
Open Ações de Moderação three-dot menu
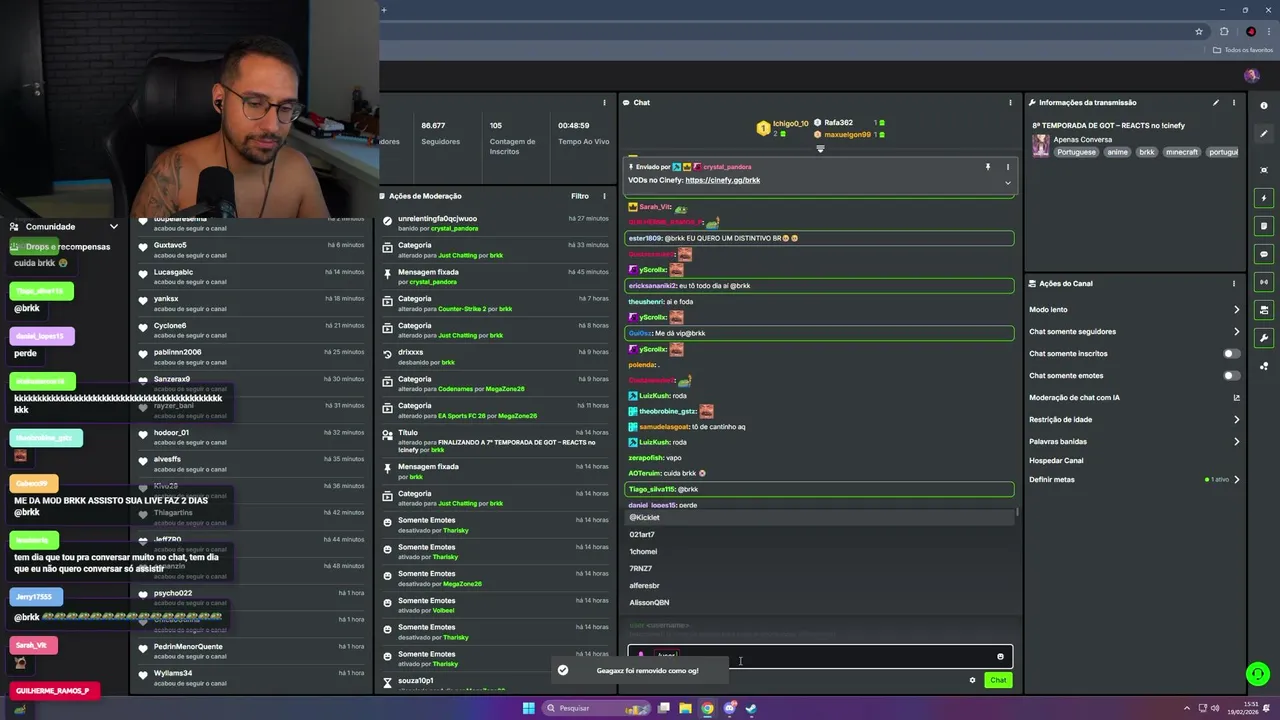[604, 196]
